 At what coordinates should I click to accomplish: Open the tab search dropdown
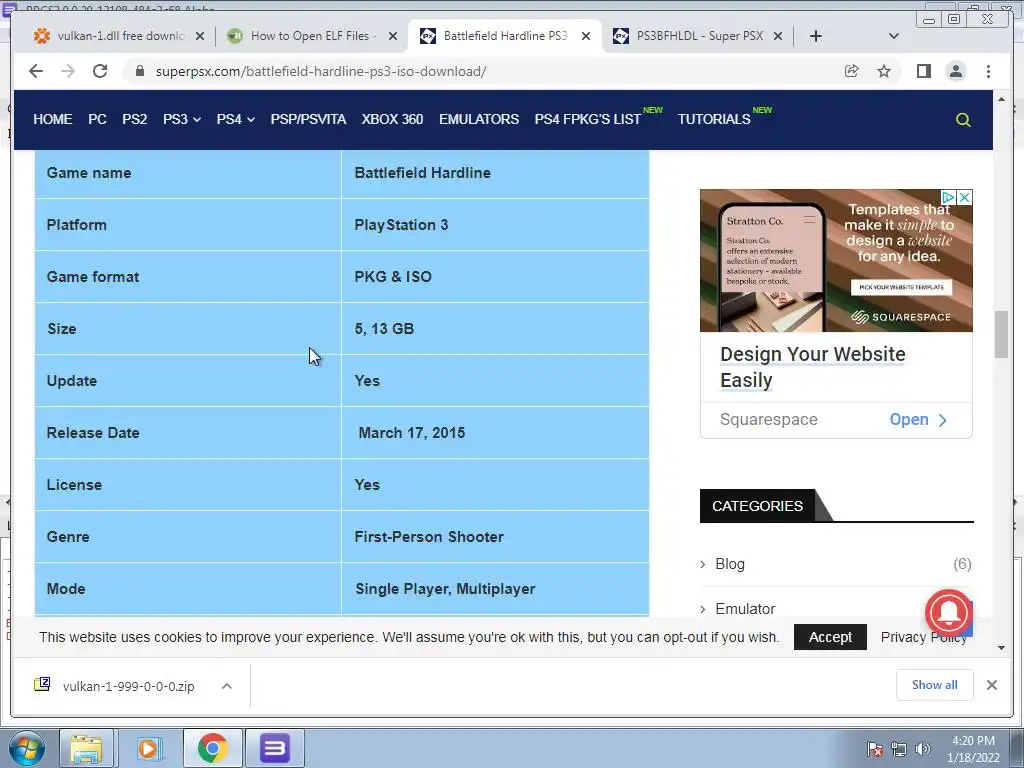tap(894, 36)
